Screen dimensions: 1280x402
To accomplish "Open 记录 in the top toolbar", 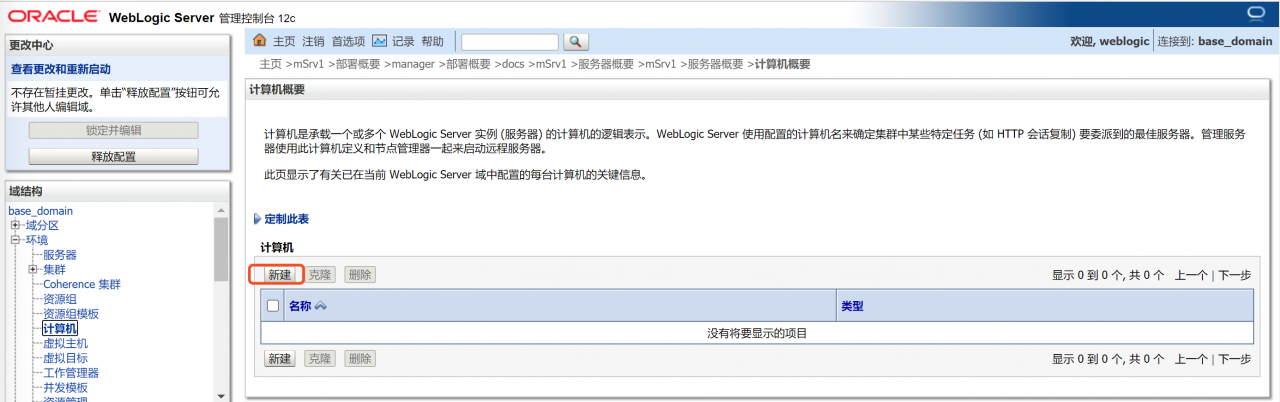I will 403,41.
